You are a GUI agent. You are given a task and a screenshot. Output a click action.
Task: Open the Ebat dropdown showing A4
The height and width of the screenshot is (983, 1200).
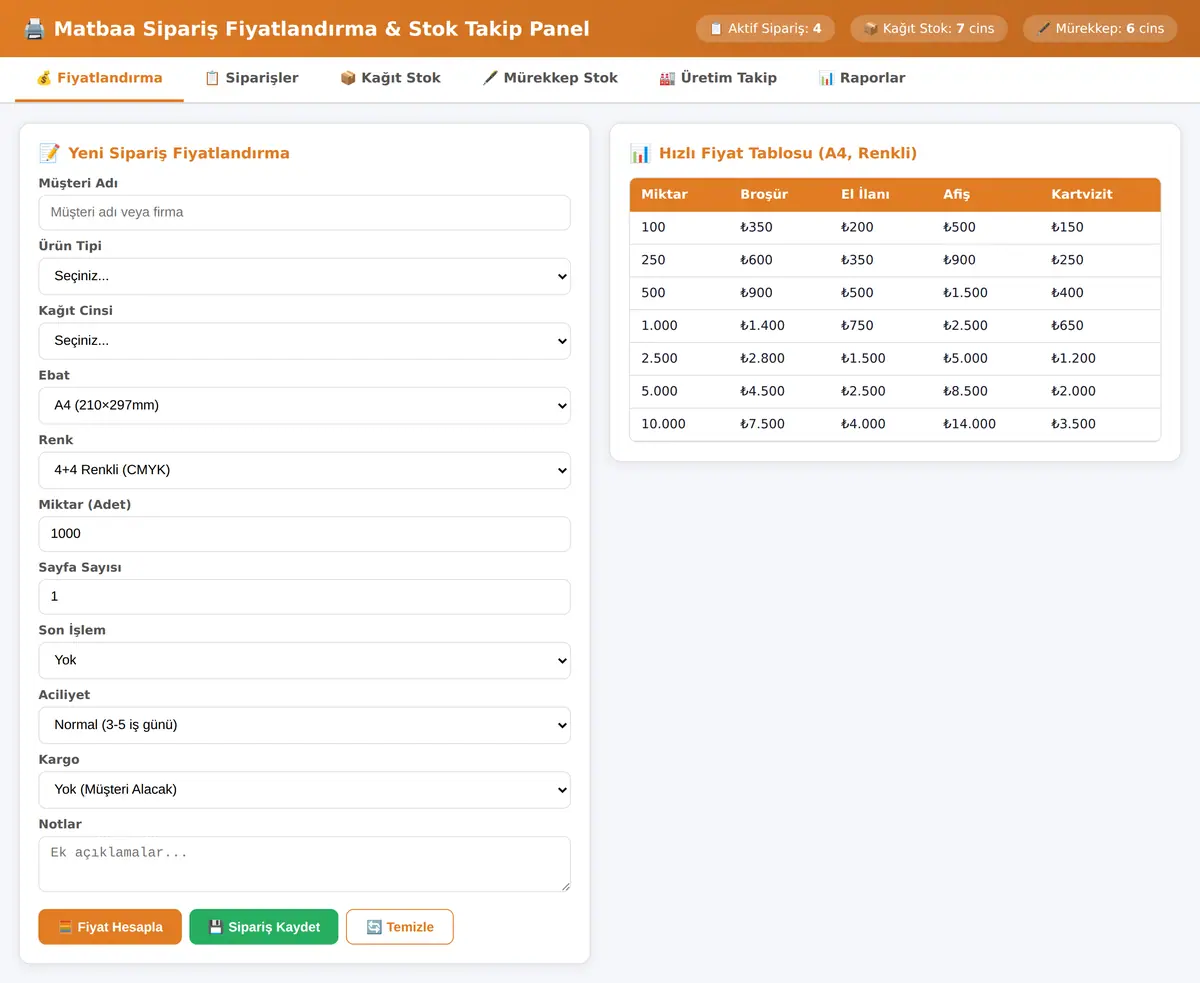(x=305, y=405)
